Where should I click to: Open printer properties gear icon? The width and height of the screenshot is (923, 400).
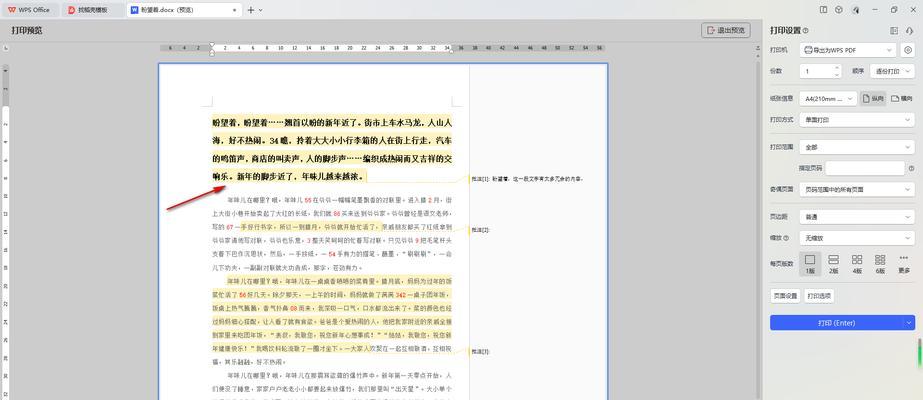tap(908, 51)
